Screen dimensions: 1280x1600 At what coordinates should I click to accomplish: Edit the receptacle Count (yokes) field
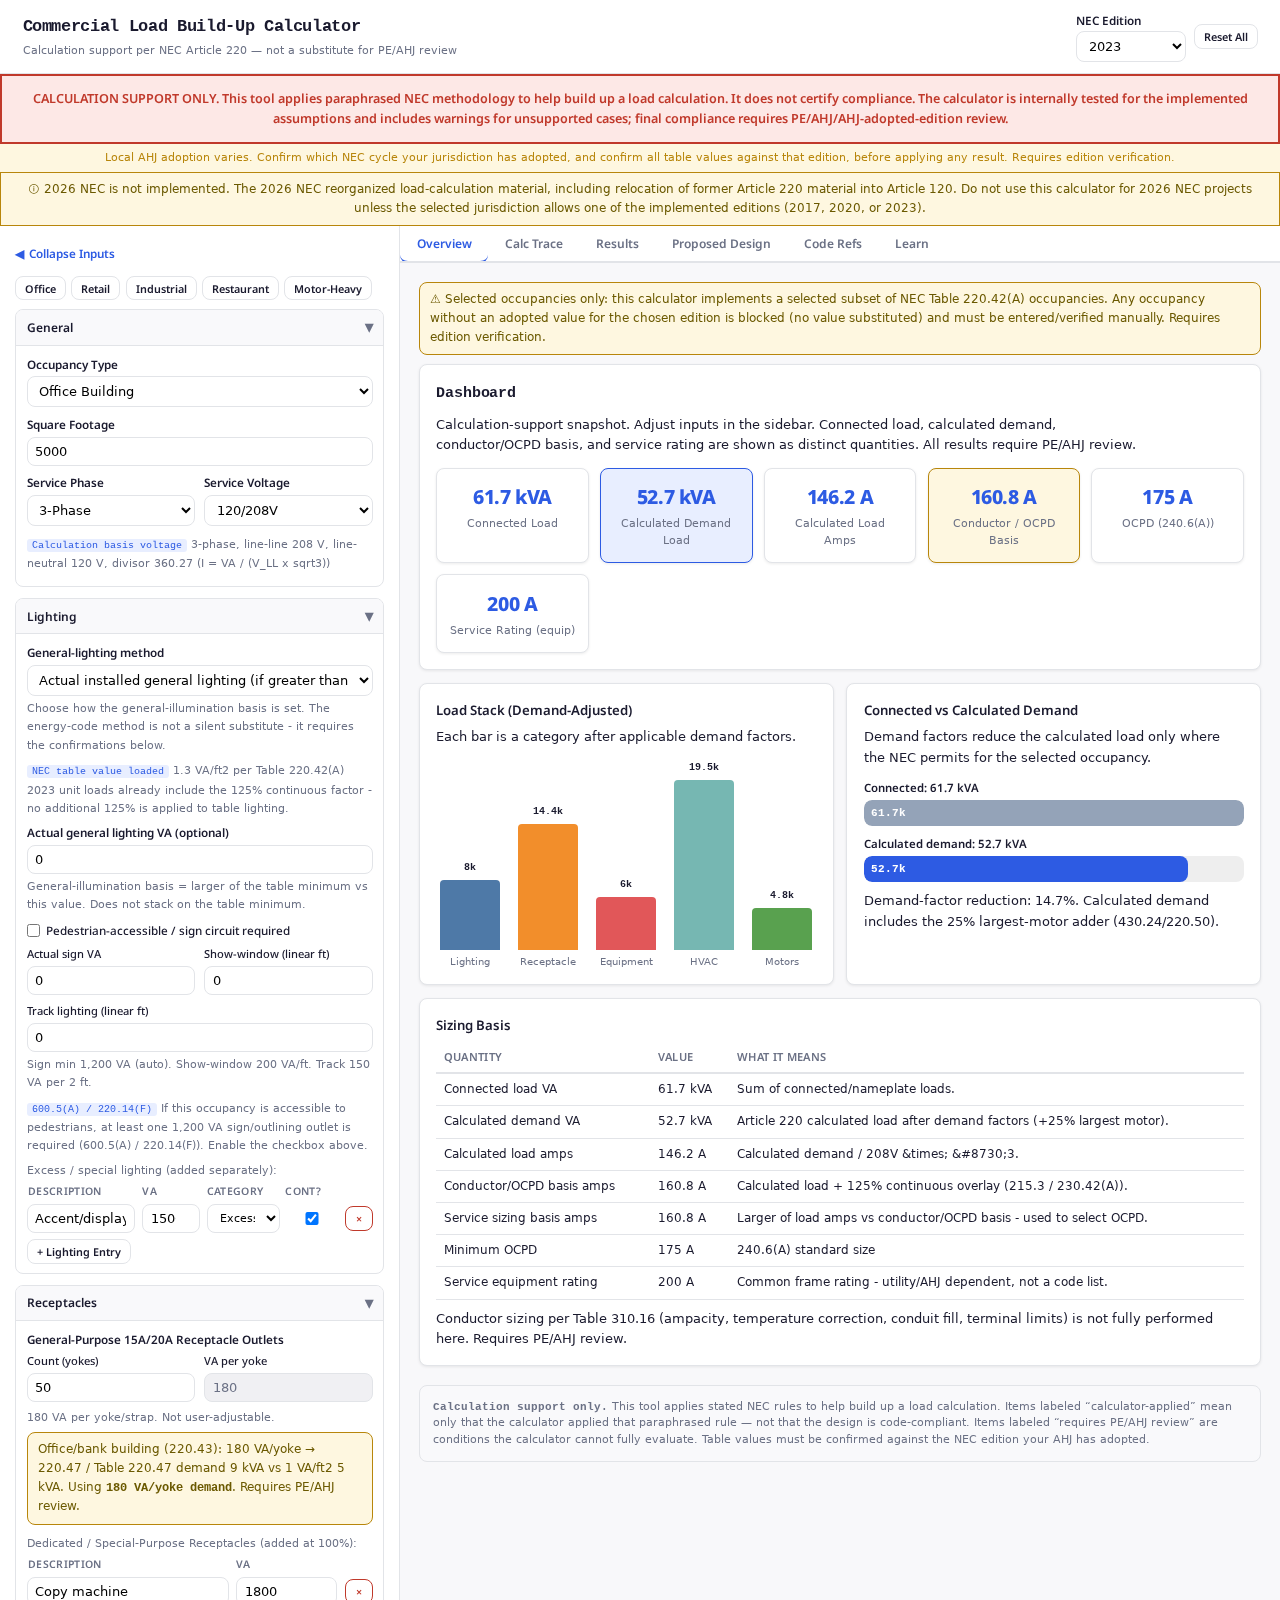111,1387
